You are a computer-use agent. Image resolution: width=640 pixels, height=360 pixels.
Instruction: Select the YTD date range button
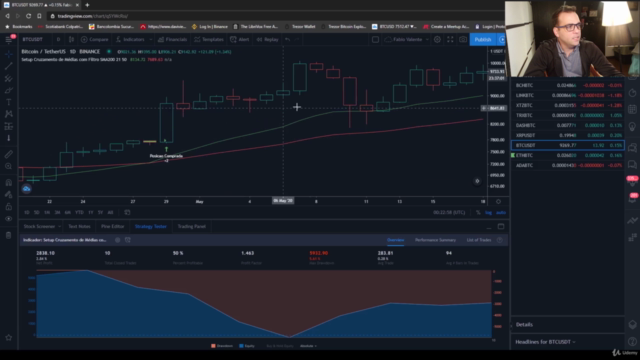tap(79, 213)
